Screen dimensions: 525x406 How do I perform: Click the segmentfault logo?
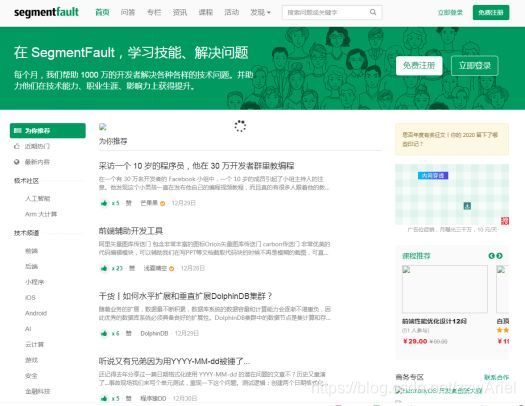(47, 12)
